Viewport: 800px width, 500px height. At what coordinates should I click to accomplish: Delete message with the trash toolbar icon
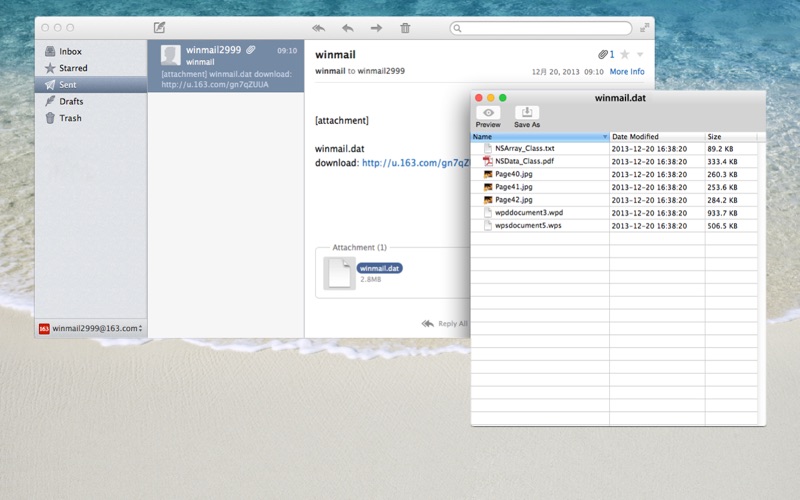click(x=405, y=28)
